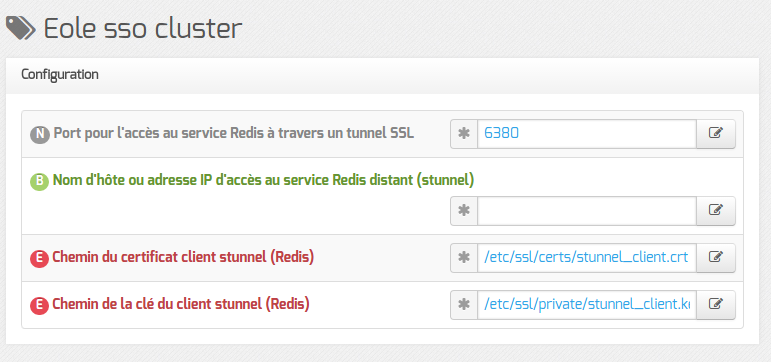The height and width of the screenshot is (362, 771).
Task: Click the /etc/ssl/certs/stunnel_client.crt field
Action: pyautogui.click(x=587, y=257)
